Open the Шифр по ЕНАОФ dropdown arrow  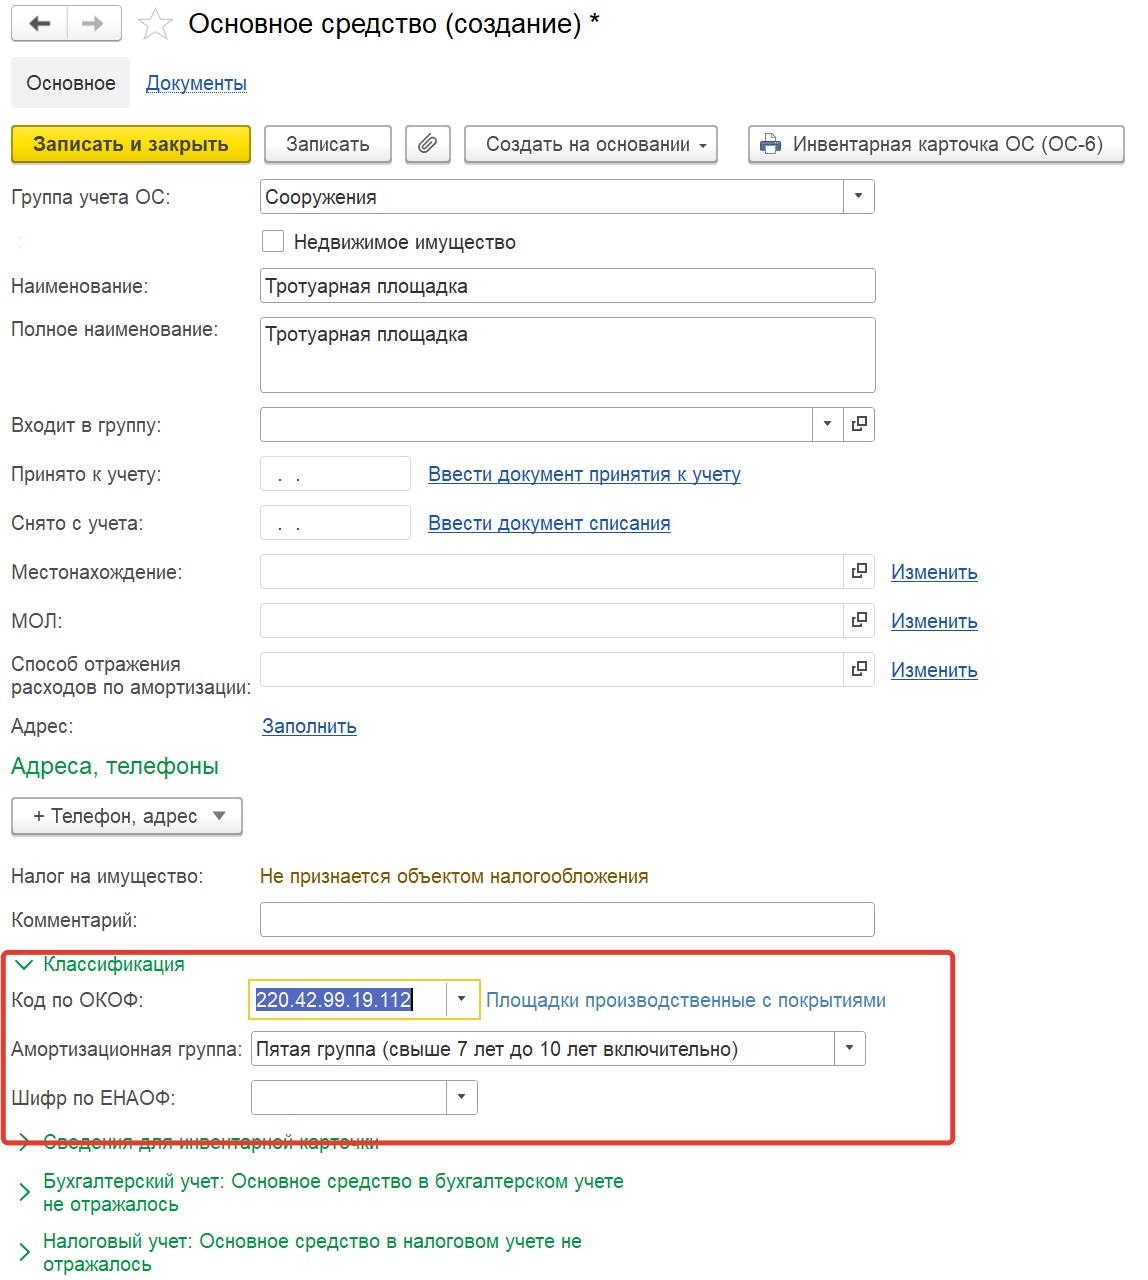[461, 1097]
